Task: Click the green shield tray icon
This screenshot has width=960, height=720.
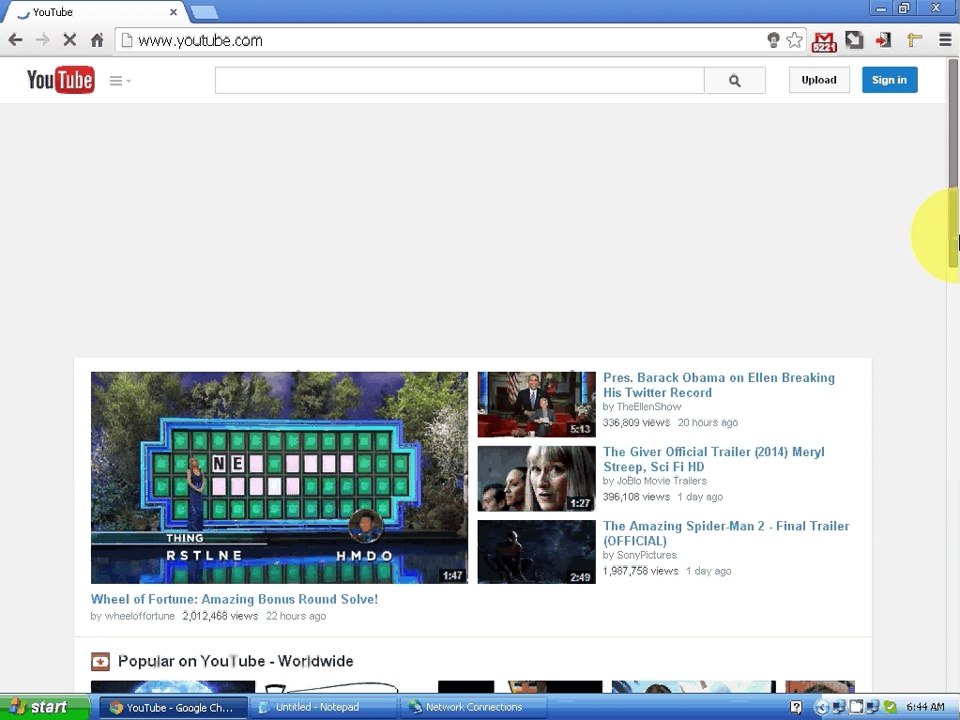Action: [x=891, y=707]
